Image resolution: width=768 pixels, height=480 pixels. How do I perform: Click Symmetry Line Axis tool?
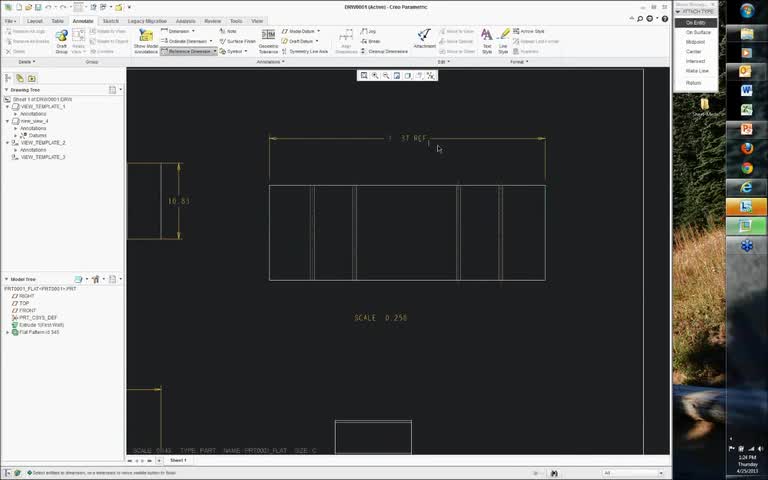click(305, 51)
